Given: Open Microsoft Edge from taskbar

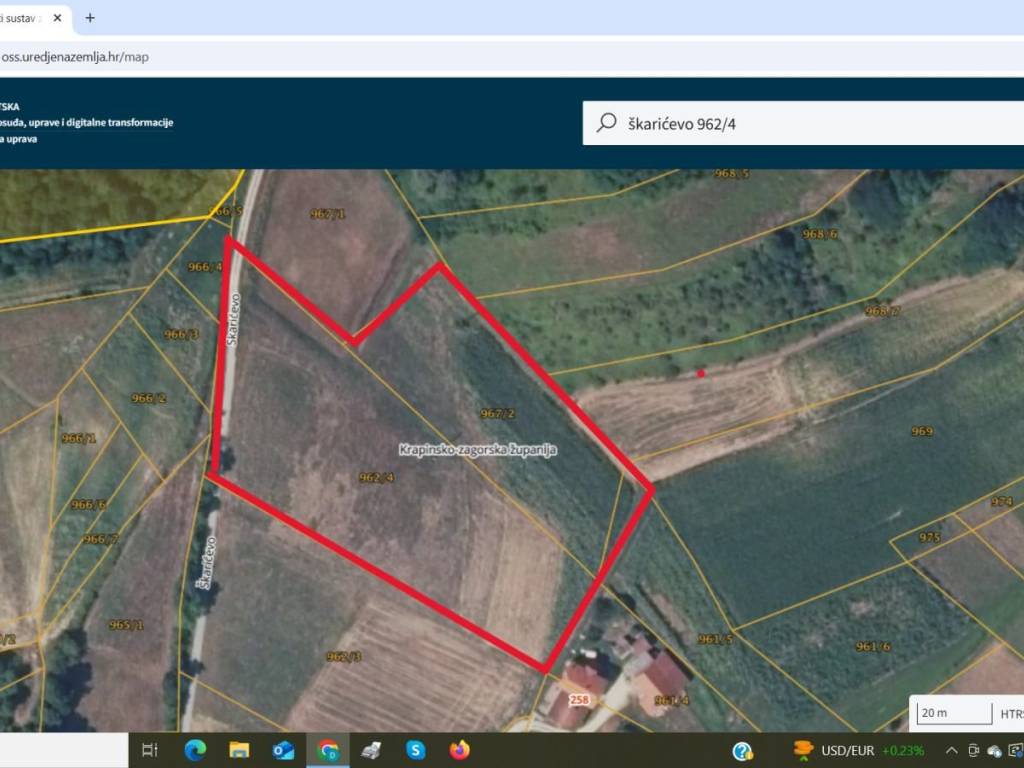Looking at the screenshot, I should pos(195,750).
